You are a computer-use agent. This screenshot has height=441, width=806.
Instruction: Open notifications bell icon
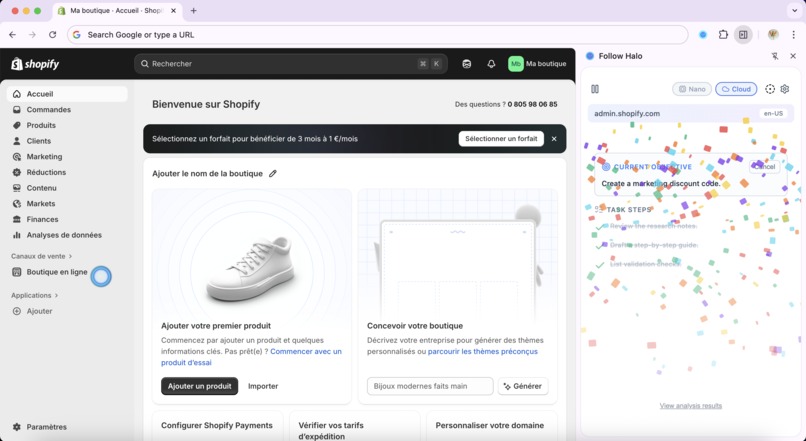pyautogui.click(x=491, y=64)
